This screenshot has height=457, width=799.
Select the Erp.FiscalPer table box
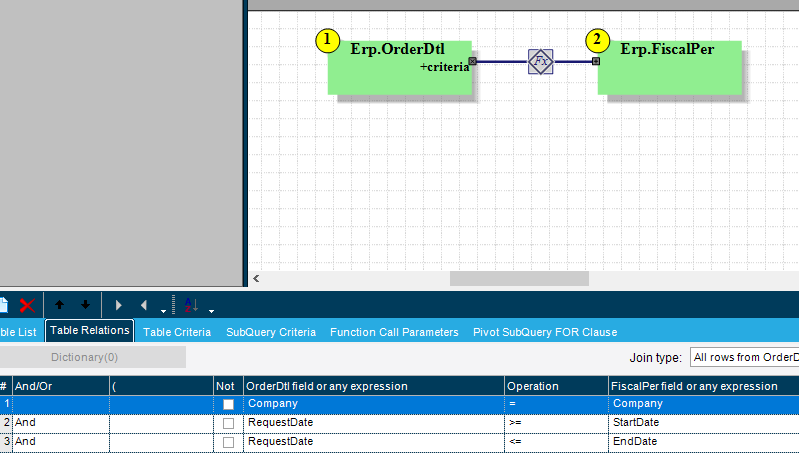pyautogui.click(x=670, y=68)
